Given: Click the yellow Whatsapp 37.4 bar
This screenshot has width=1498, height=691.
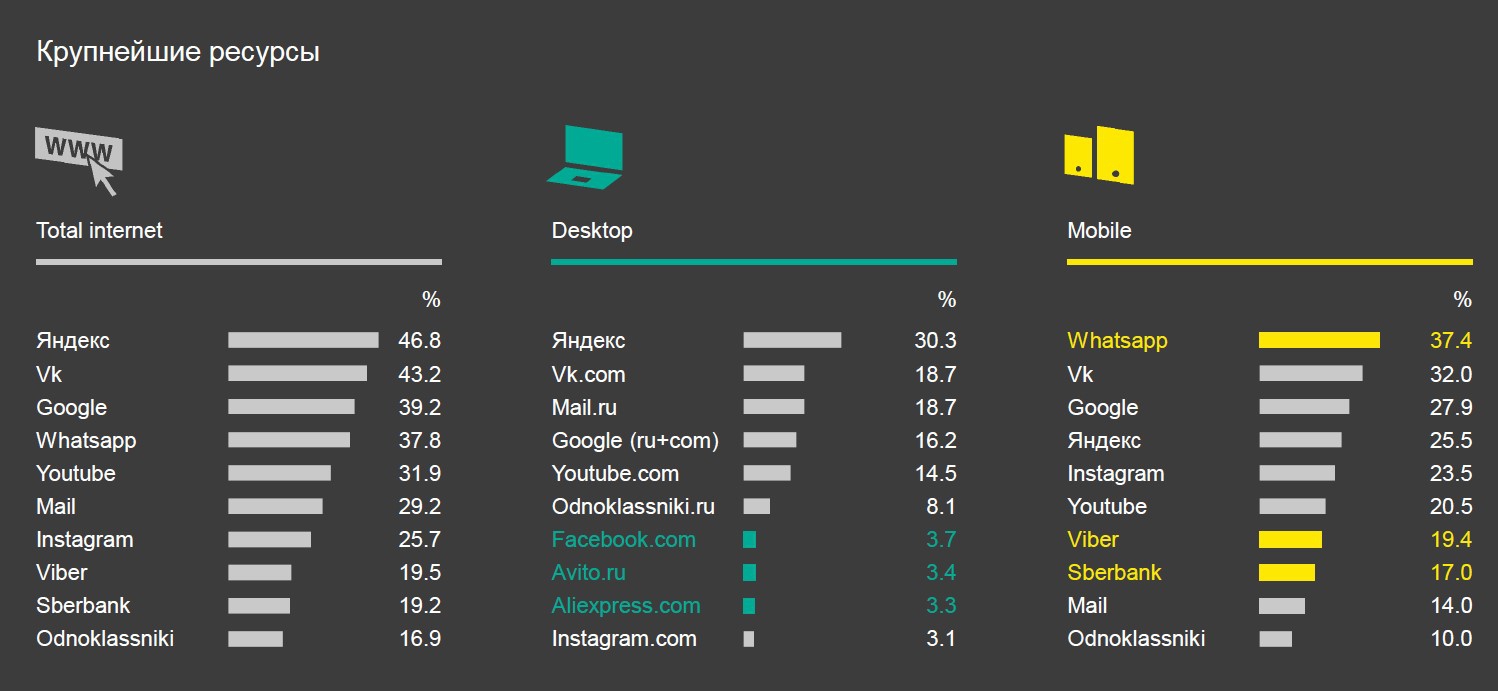Looking at the screenshot, I should 1319,341.
